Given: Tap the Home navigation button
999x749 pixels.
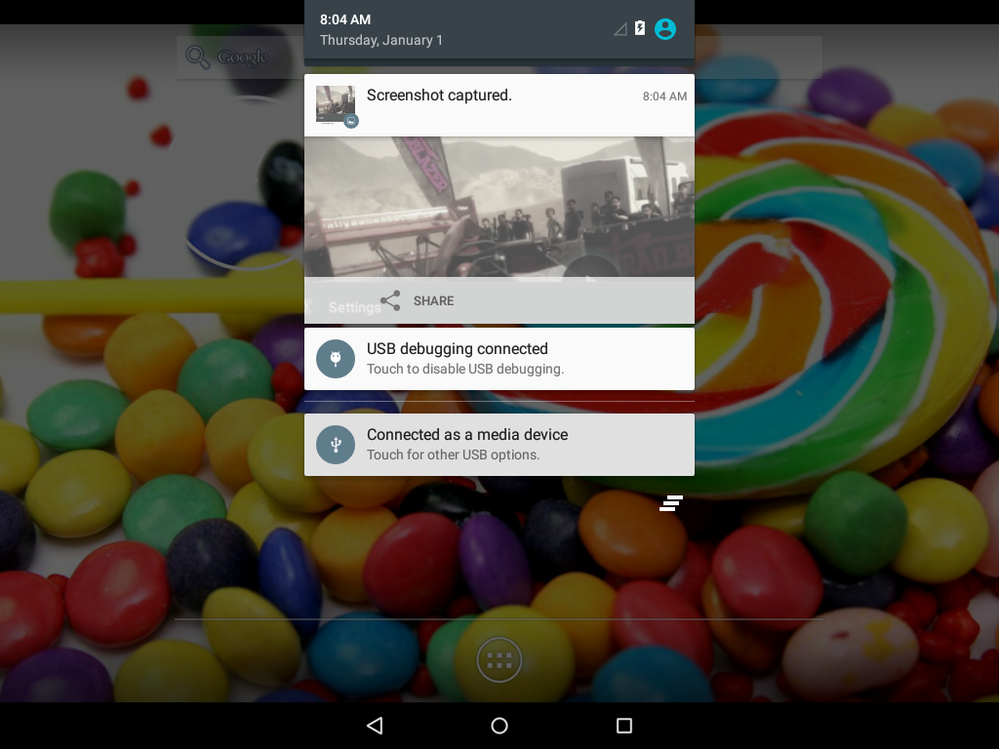Looking at the screenshot, I should tap(500, 725).
